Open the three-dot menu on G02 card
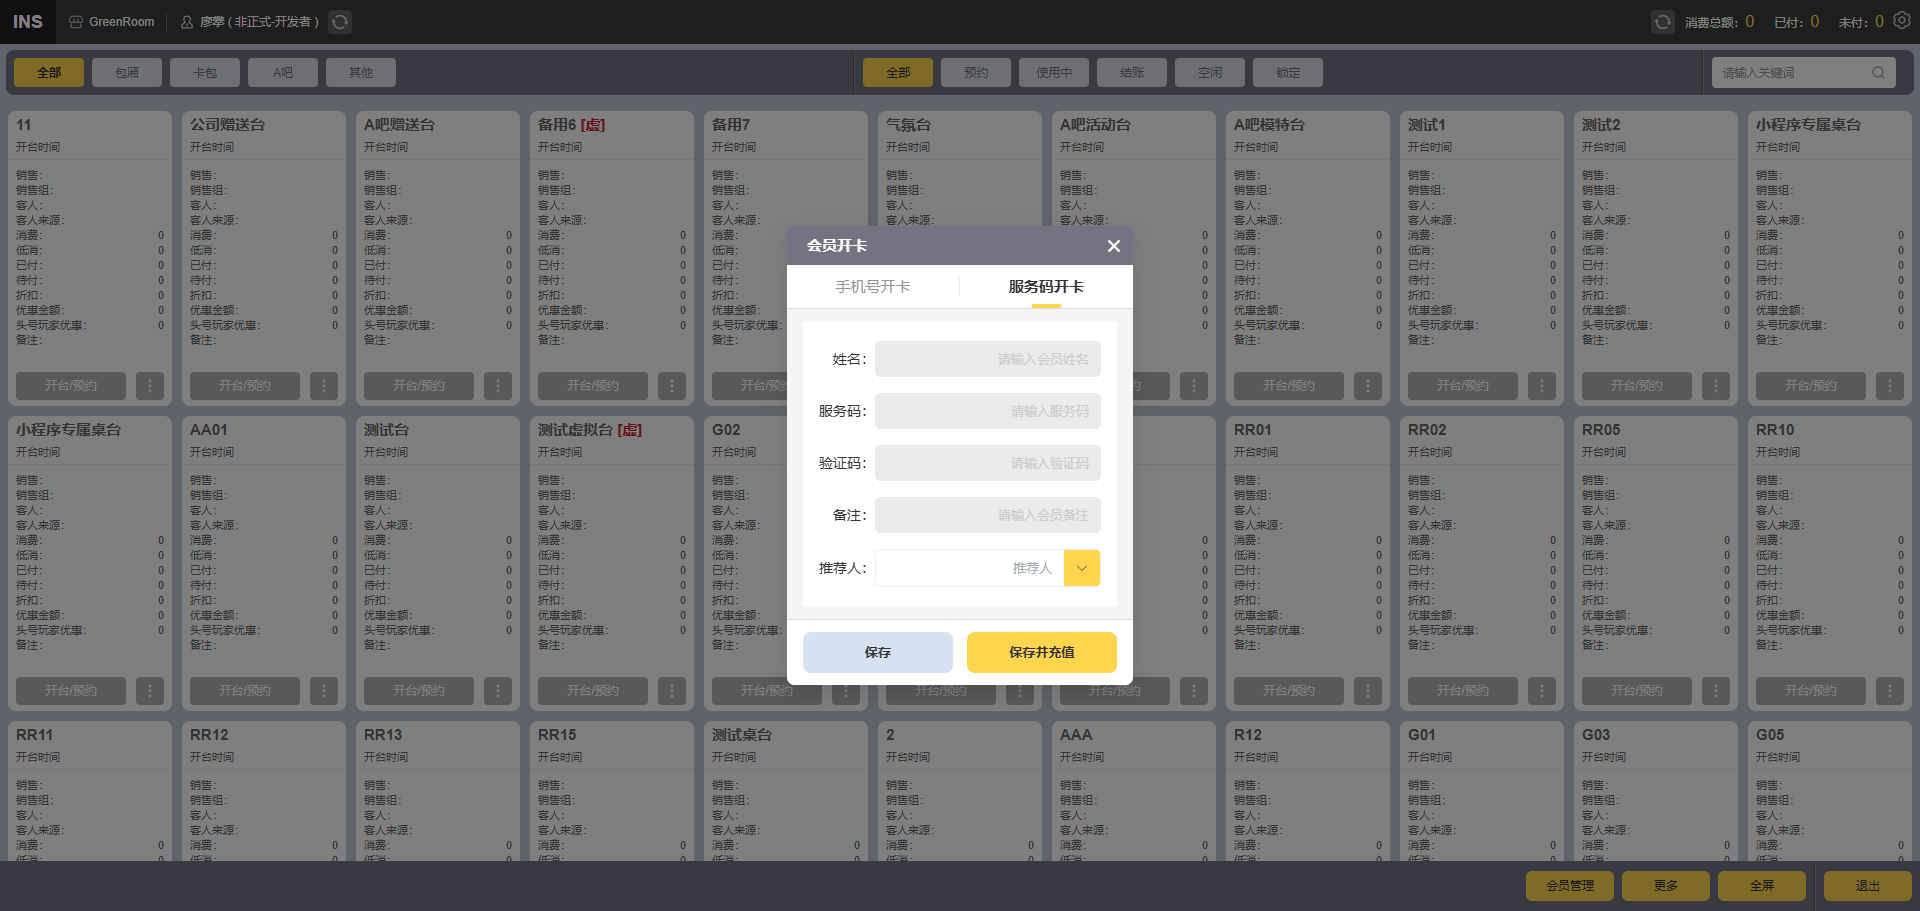The height and width of the screenshot is (911, 1920). tap(846, 692)
